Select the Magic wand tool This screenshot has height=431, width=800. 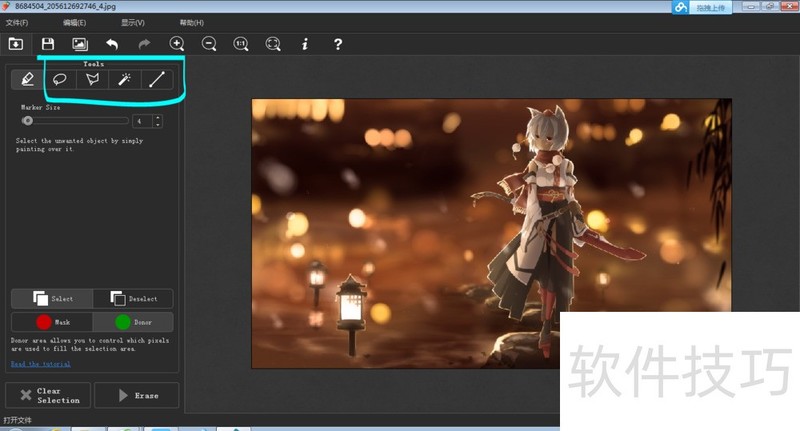pos(124,80)
